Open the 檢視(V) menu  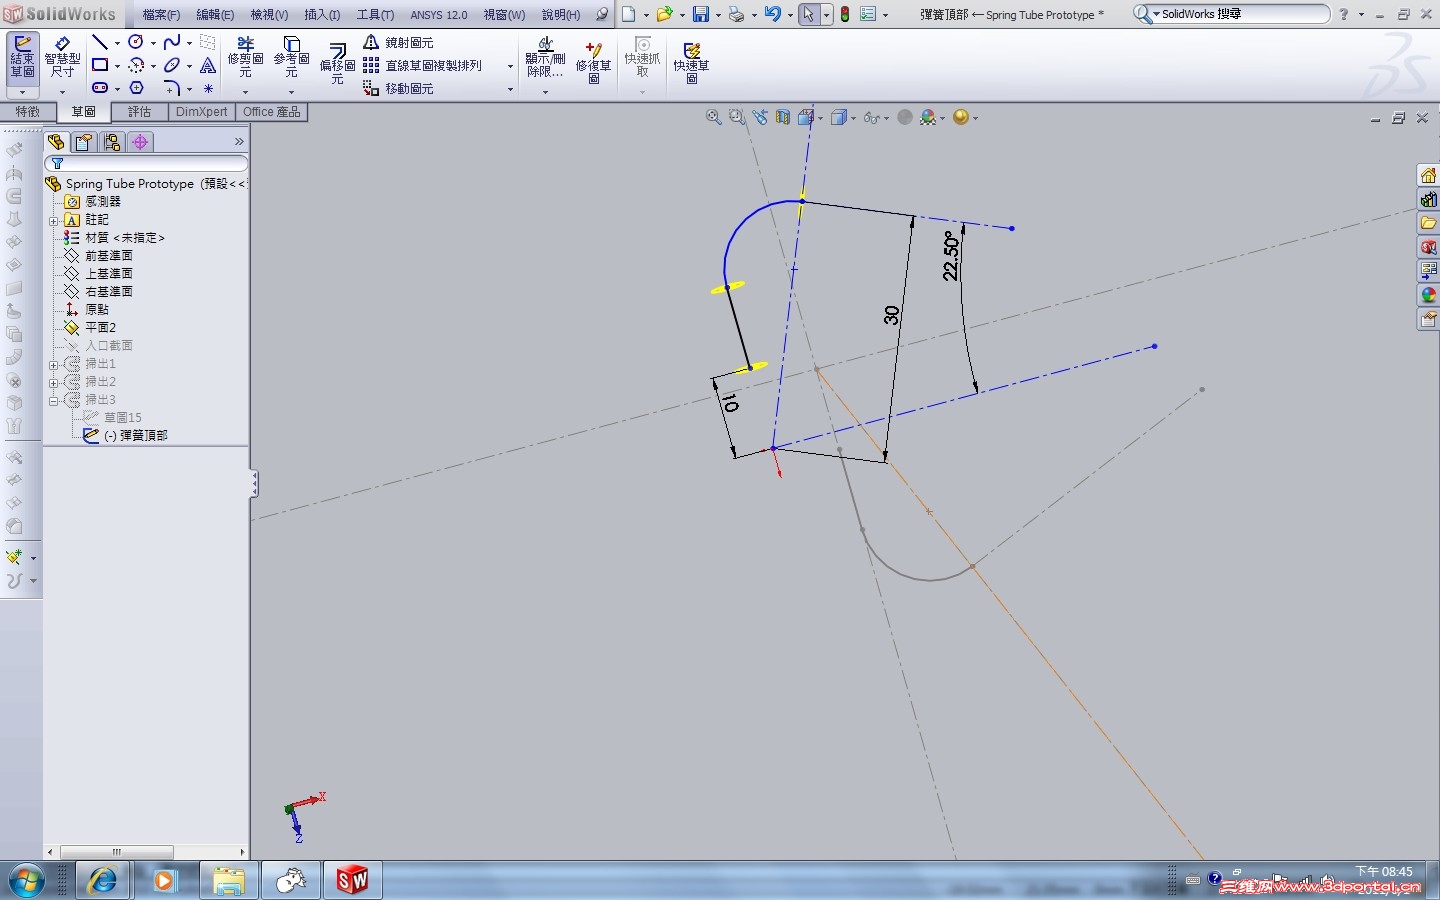coord(269,15)
